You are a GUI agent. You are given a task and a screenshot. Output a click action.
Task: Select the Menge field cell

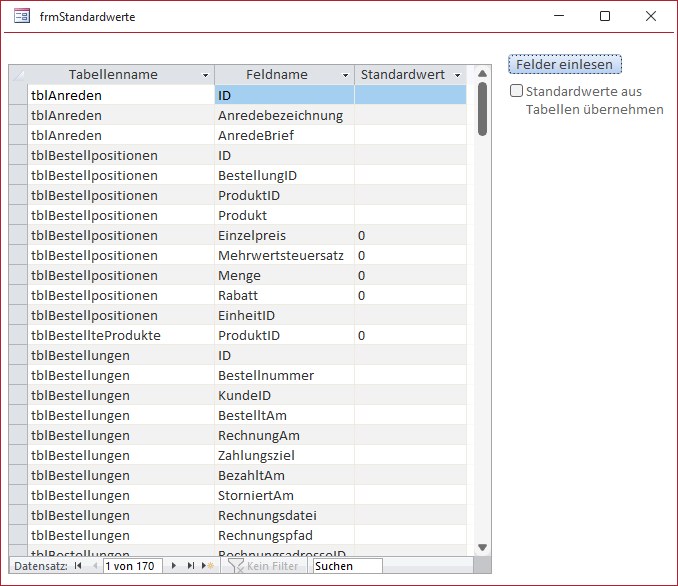284,275
